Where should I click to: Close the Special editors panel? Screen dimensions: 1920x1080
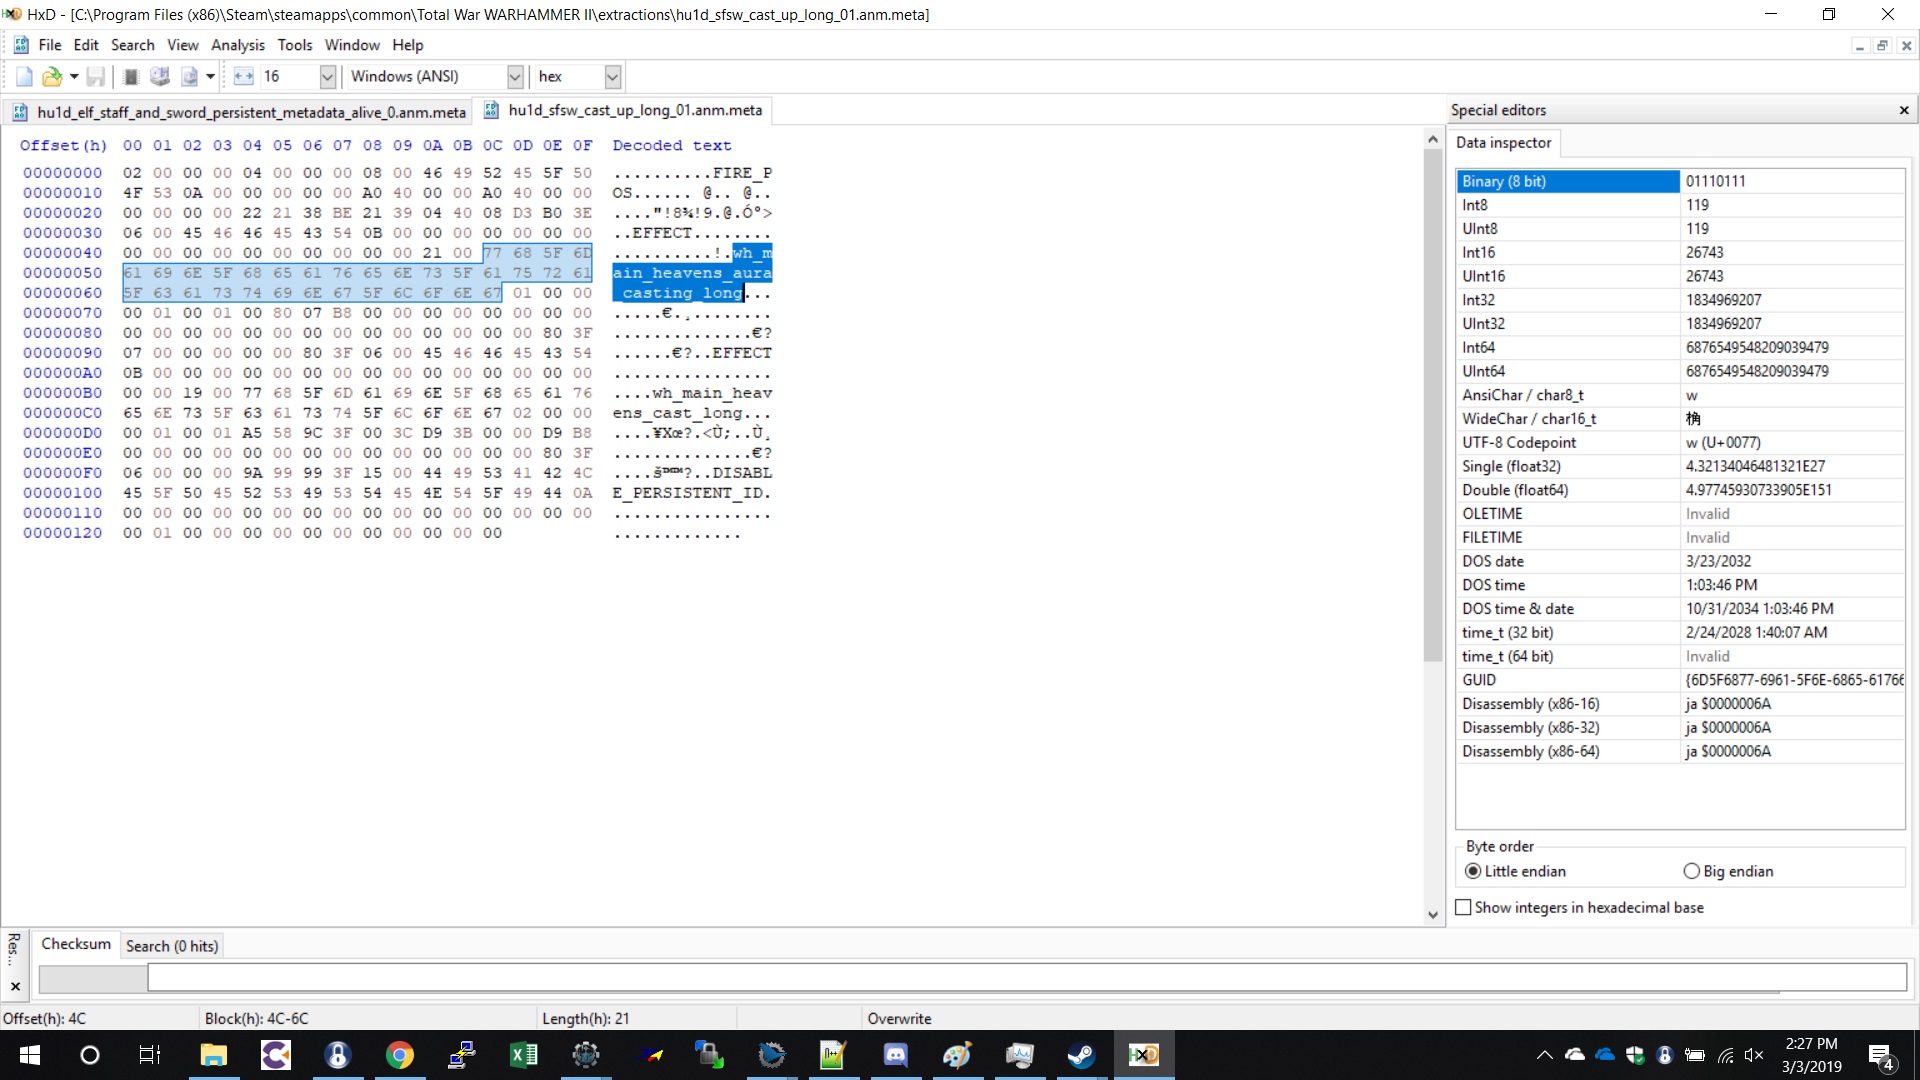pyautogui.click(x=1904, y=110)
